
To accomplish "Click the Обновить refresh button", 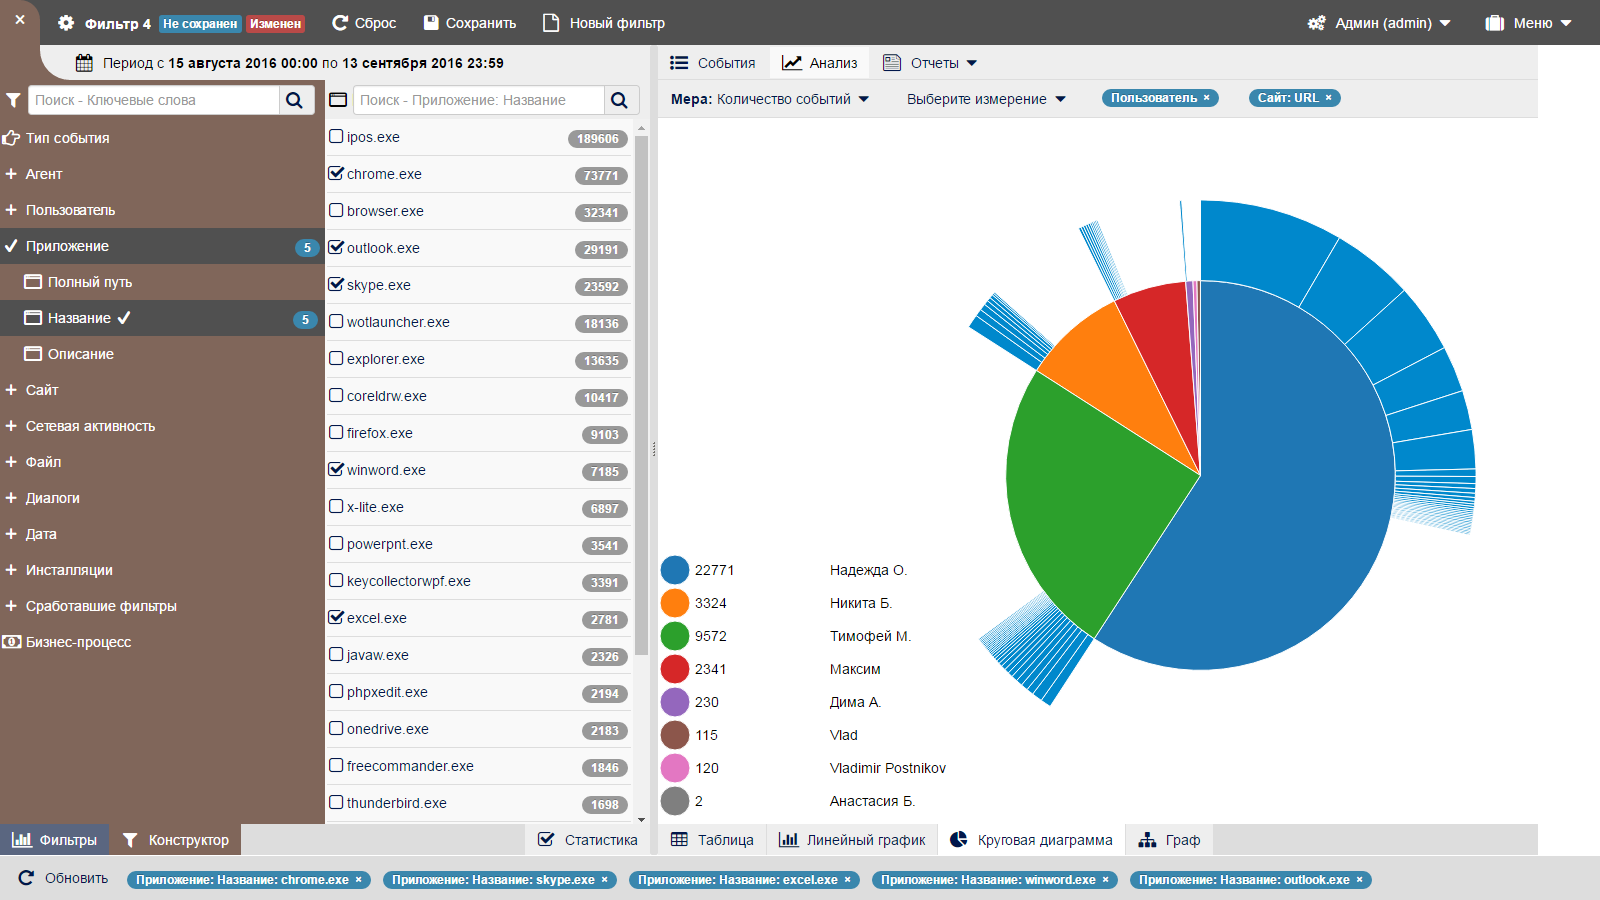I will pos(64,878).
